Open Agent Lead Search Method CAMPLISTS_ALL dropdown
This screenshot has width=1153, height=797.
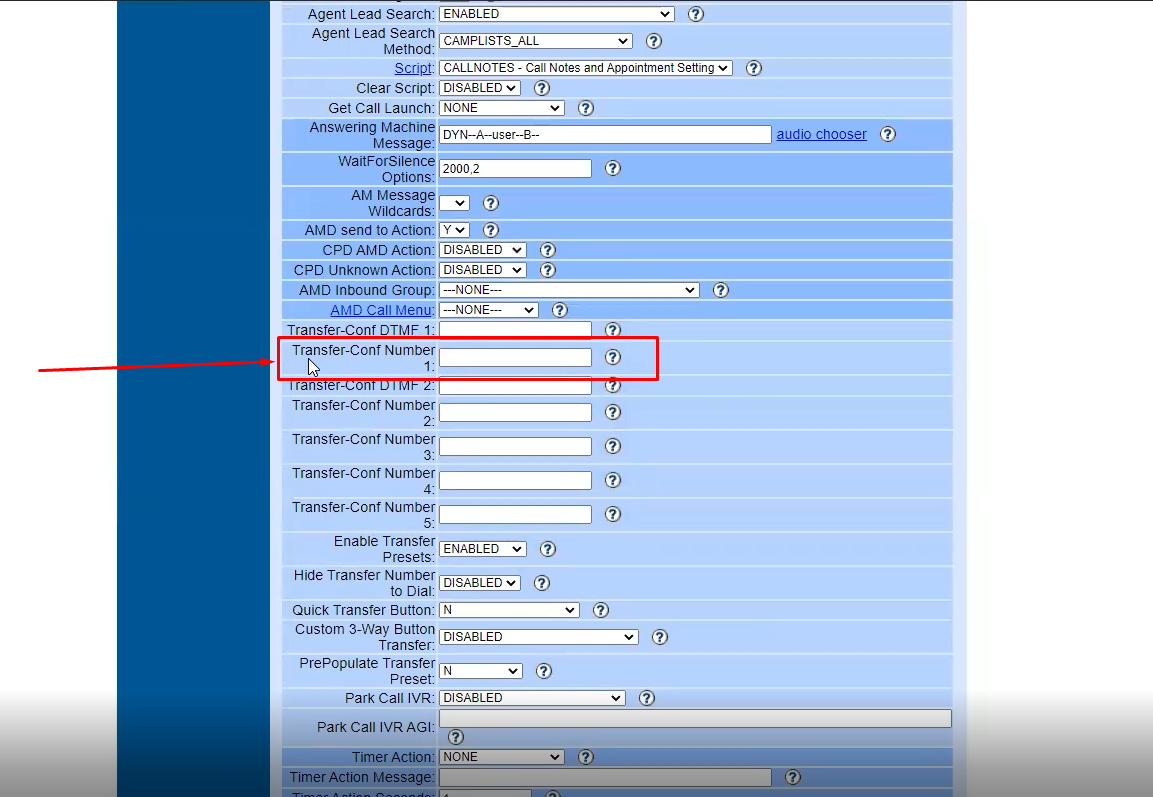click(x=535, y=41)
